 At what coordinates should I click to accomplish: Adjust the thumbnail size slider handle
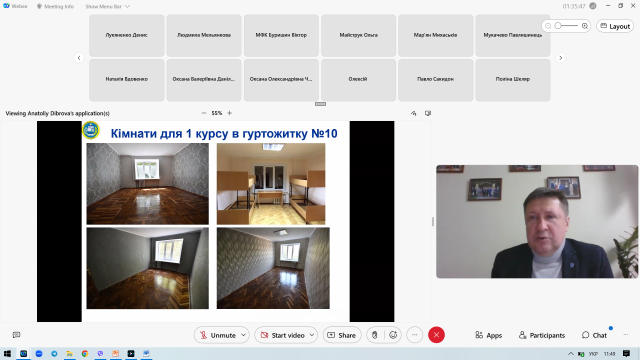558,26
